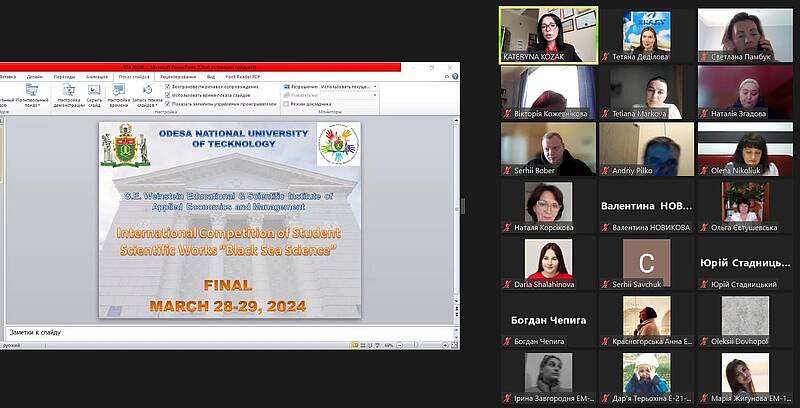The image size is (800, 408).
Task: Click the university crest logo on the slide
Action: (125, 145)
